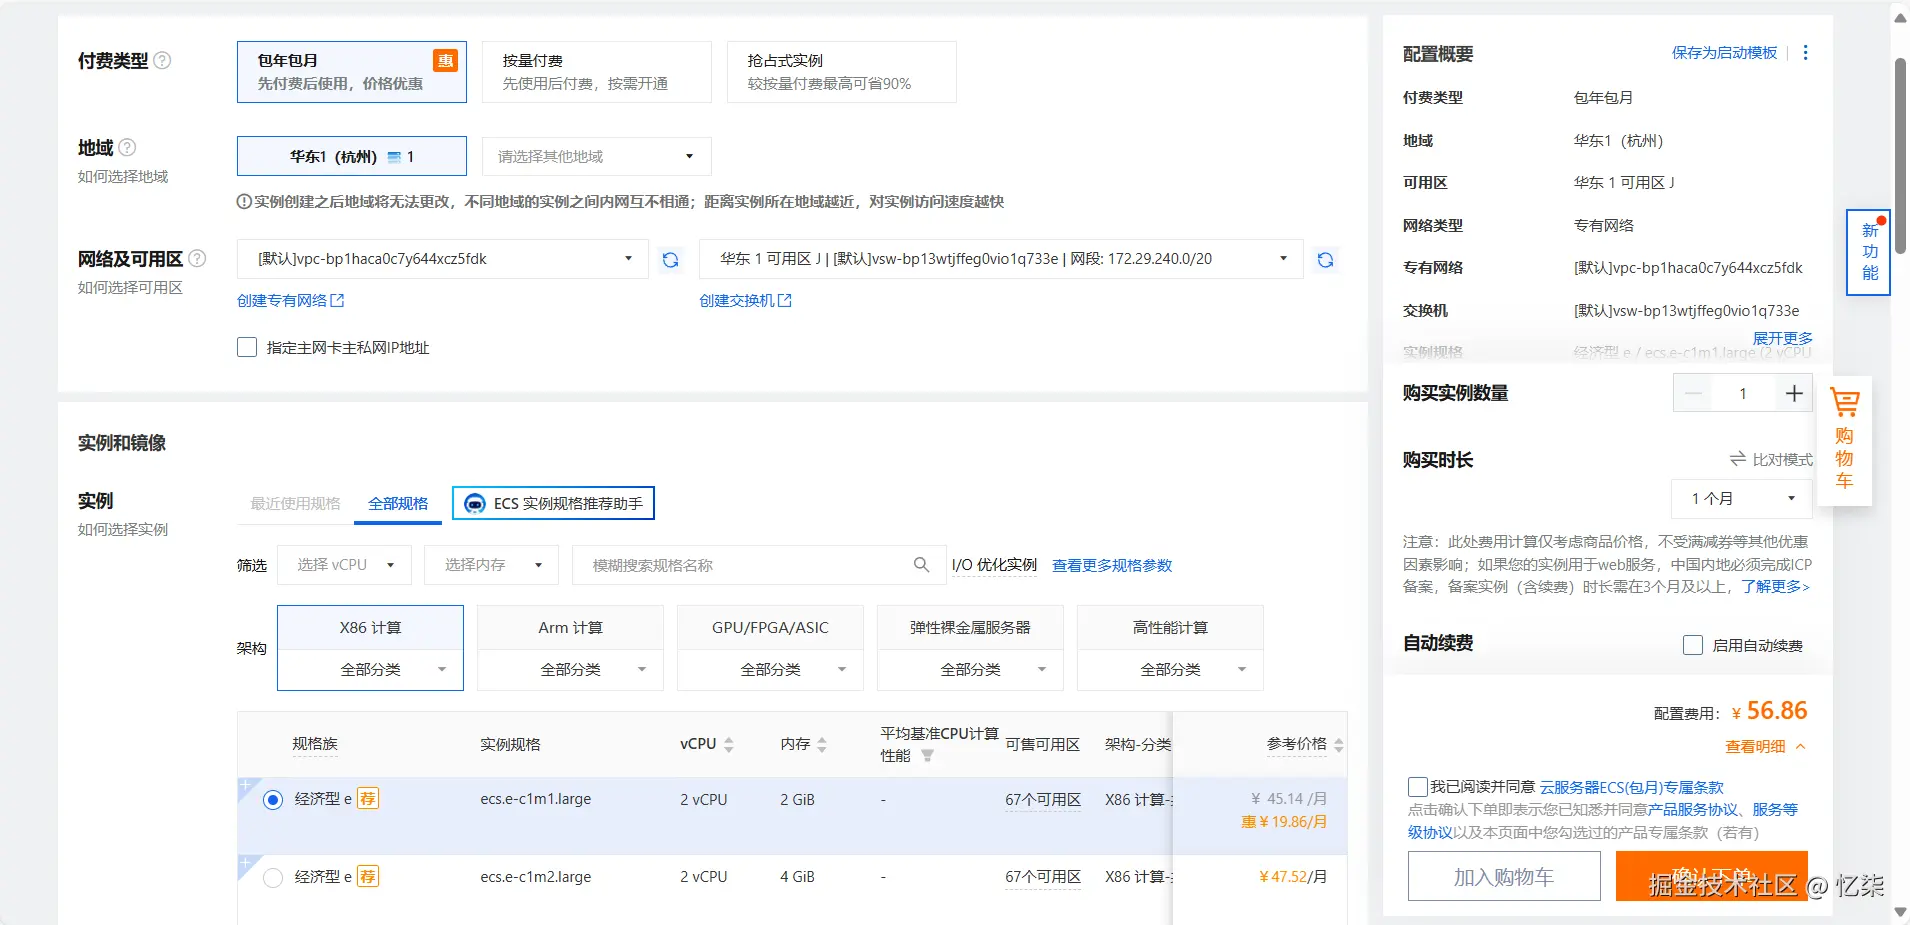Viewport: 1910px width, 925px height.
Task: Click 保存为启动模板 link
Action: [1724, 53]
